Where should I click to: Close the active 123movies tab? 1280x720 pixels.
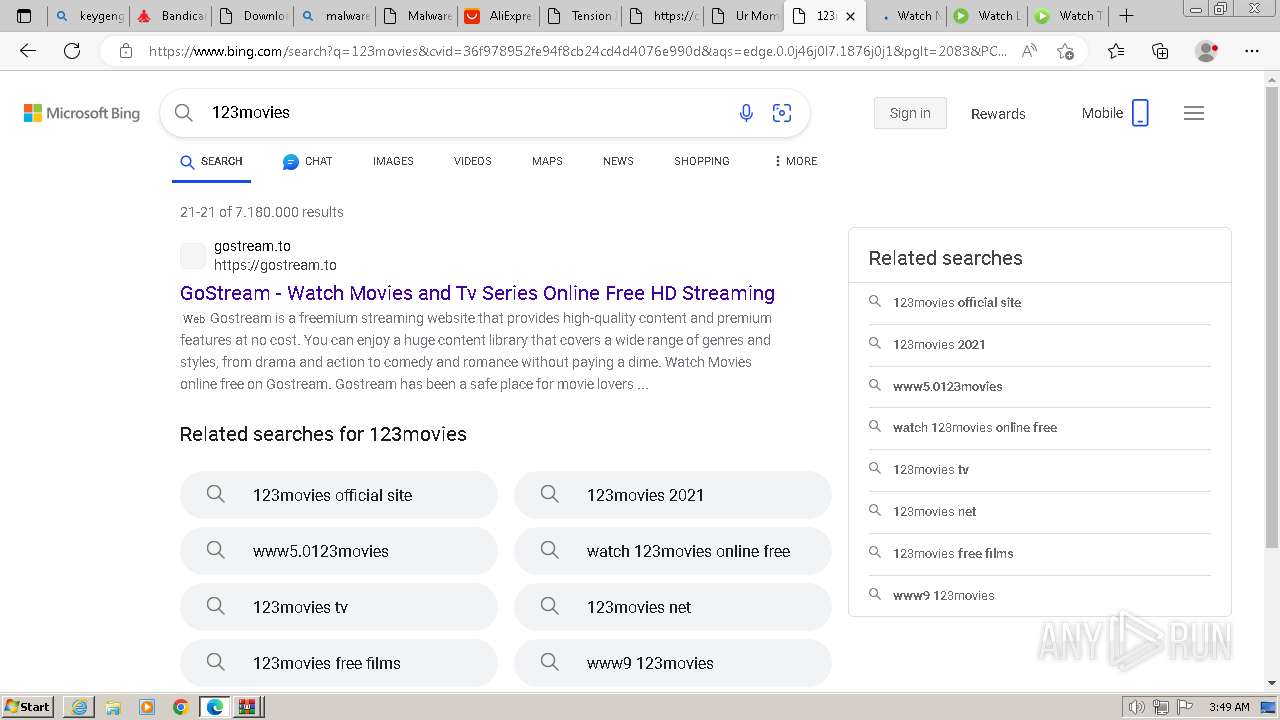pos(850,16)
